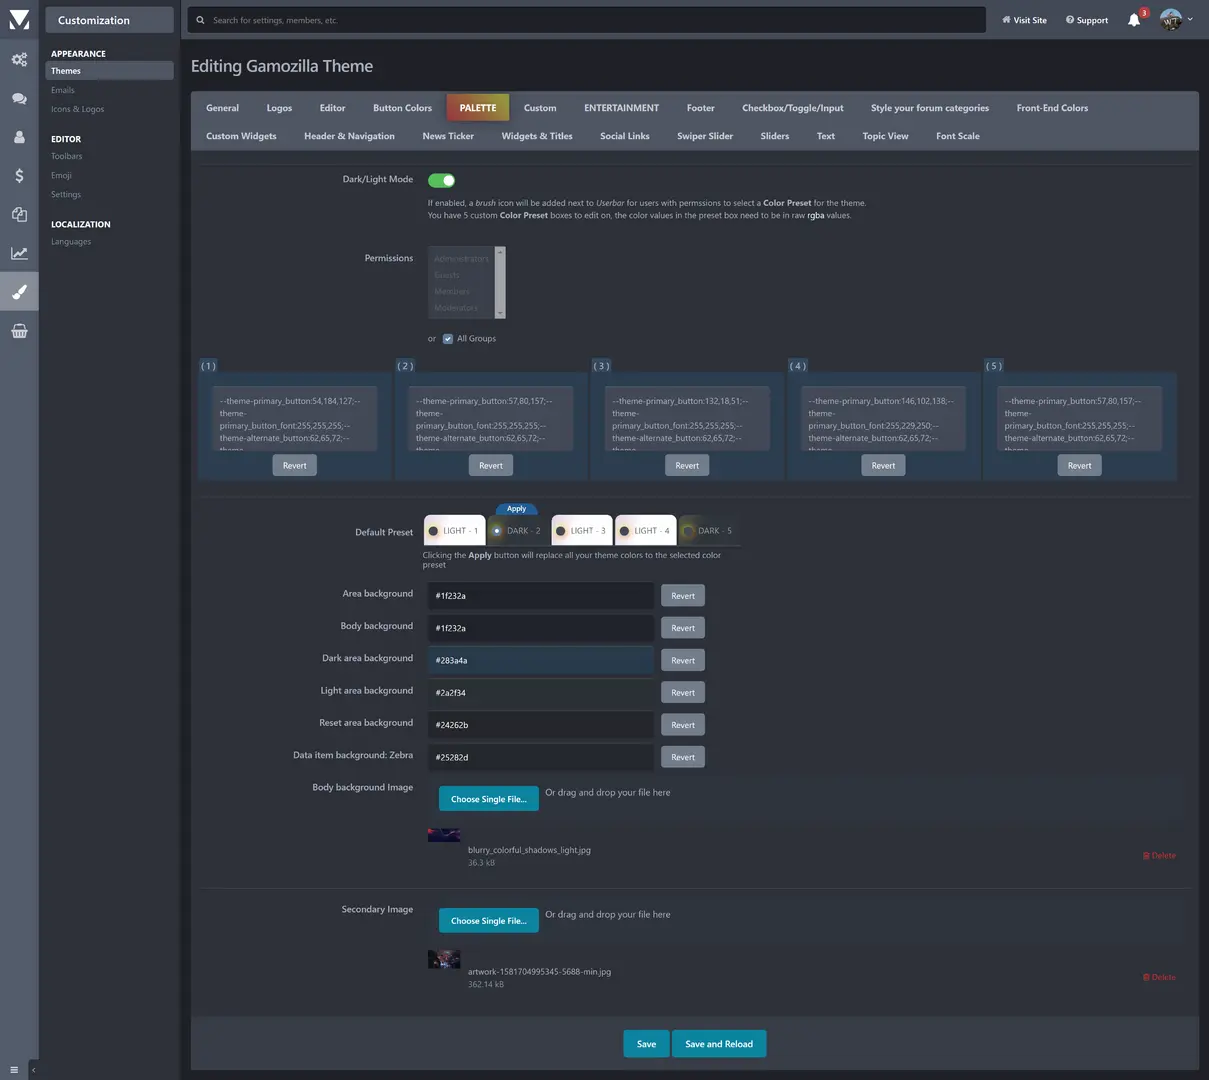Edit color preset text box 4
Image resolution: width=1209 pixels, height=1080 pixels.
tap(883, 419)
